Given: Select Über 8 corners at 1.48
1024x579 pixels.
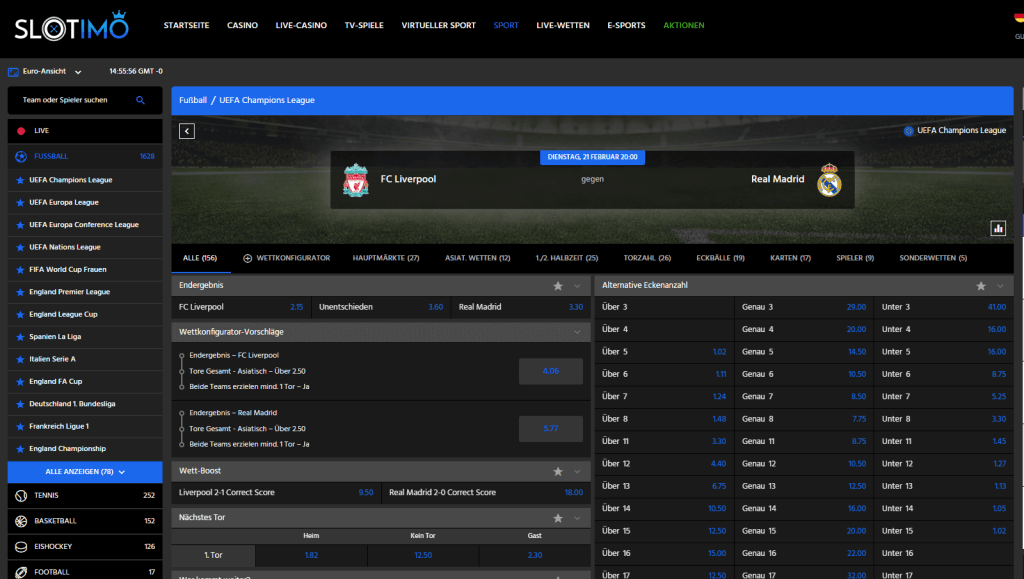Looking at the screenshot, I should tap(664, 419).
